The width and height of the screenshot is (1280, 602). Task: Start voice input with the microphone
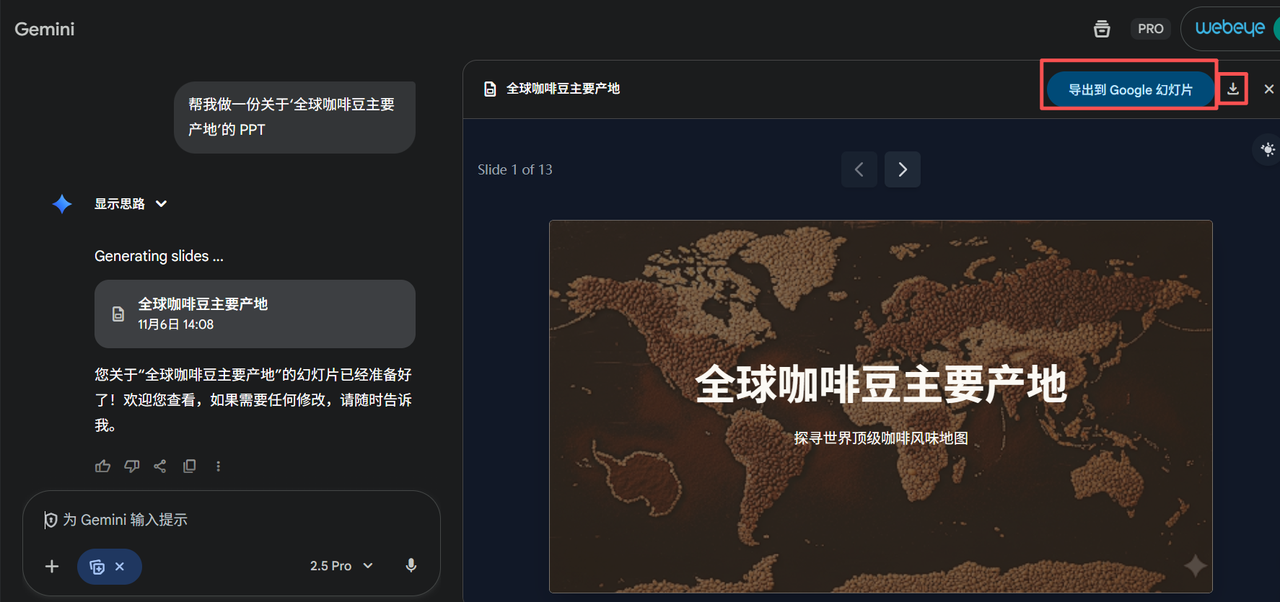pyautogui.click(x=410, y=566)
